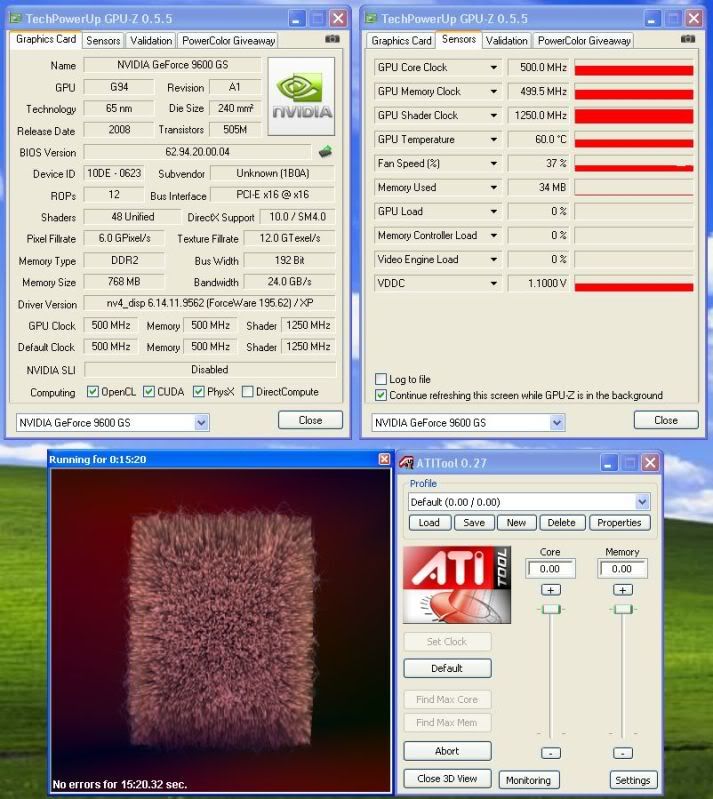Viewport: 713px width, 799px height.
Task: Click the NVIDIA logo image
Action: [x=301, y=96]
